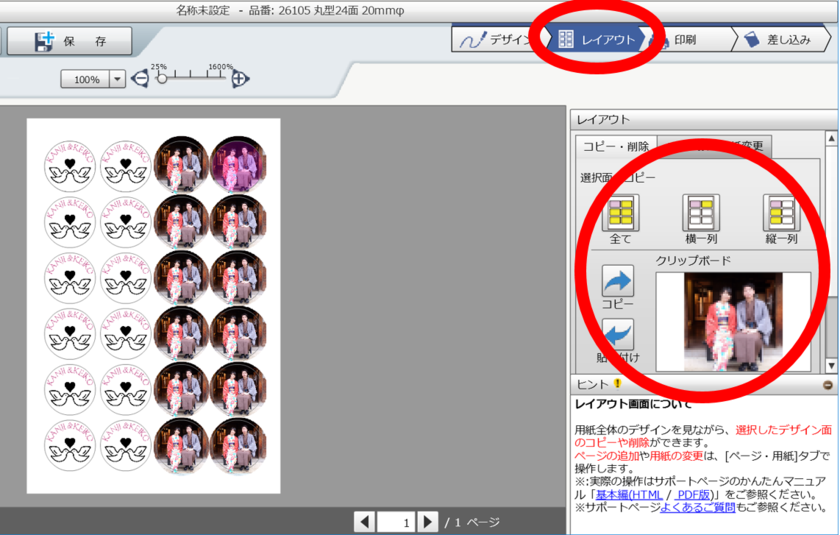Open the 差し込み (Merge) tab
Screen dimensions: 840x535
[x=781, y=40]
